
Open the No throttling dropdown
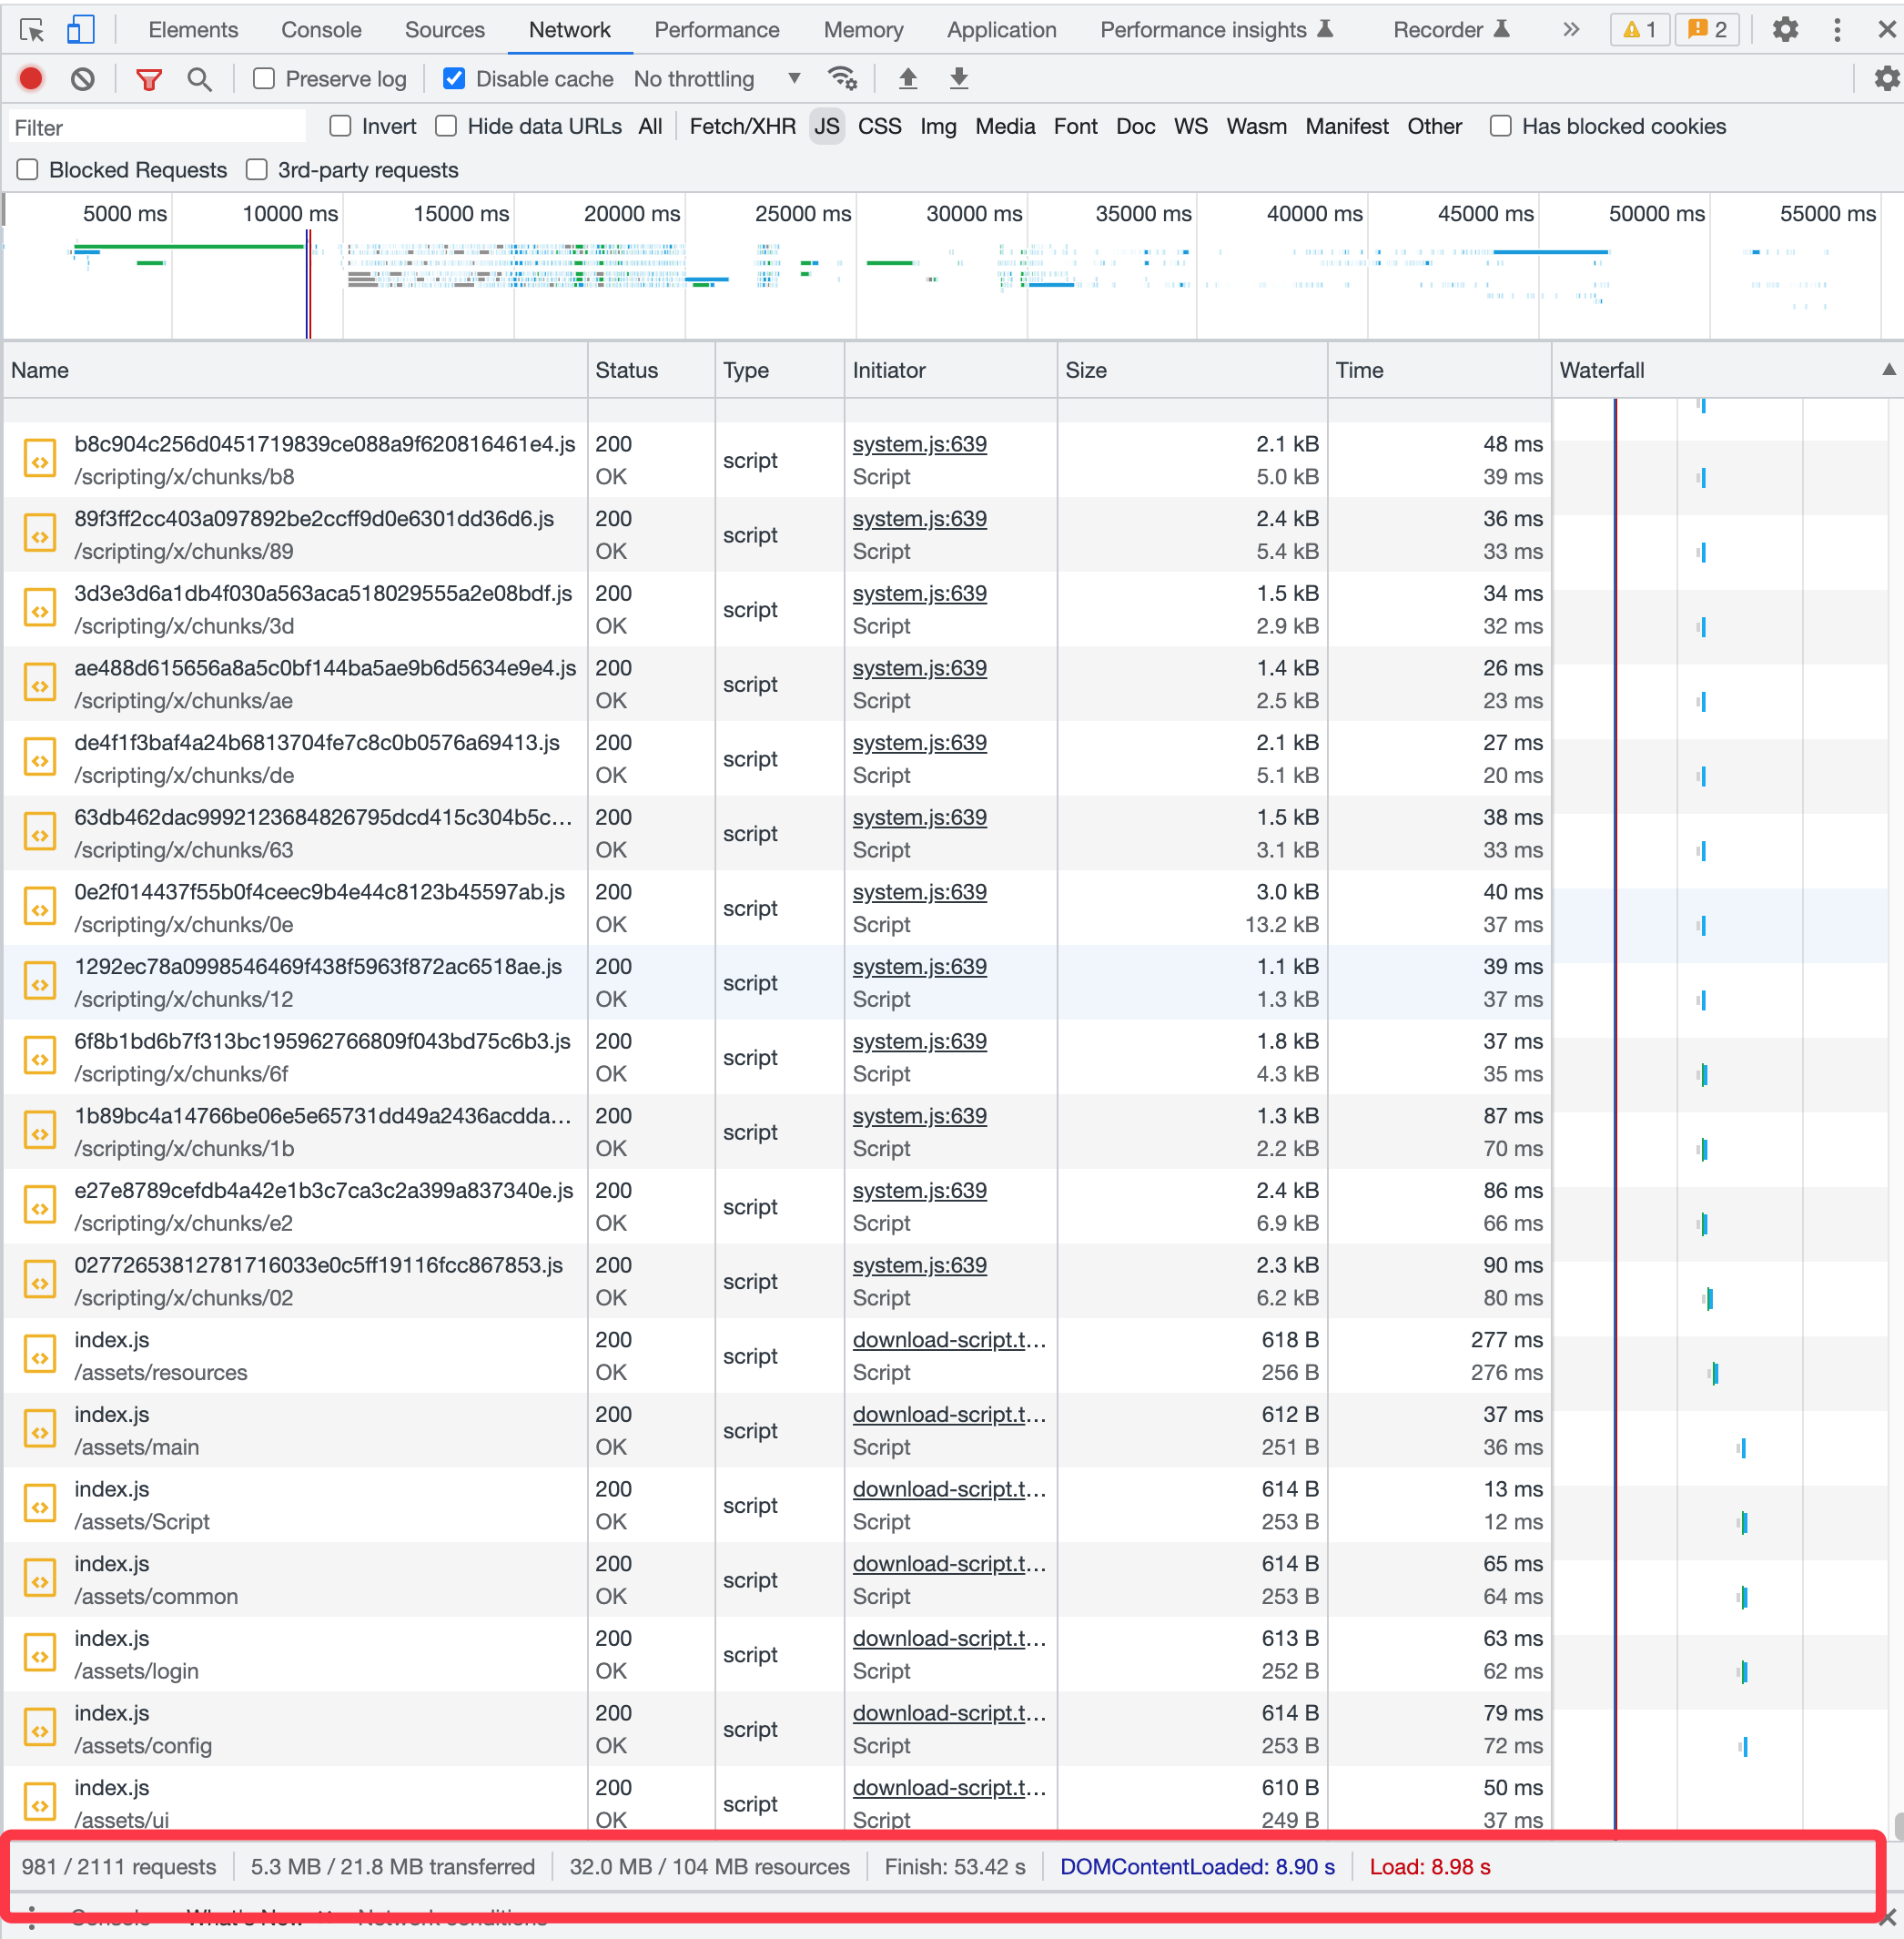(716, 78)
